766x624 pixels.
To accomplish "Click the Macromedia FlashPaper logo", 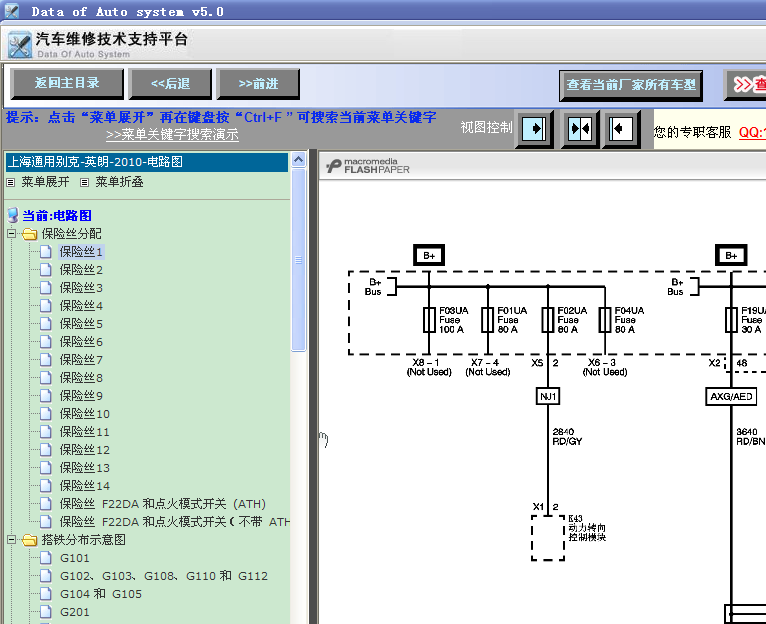I will [368, 166].
